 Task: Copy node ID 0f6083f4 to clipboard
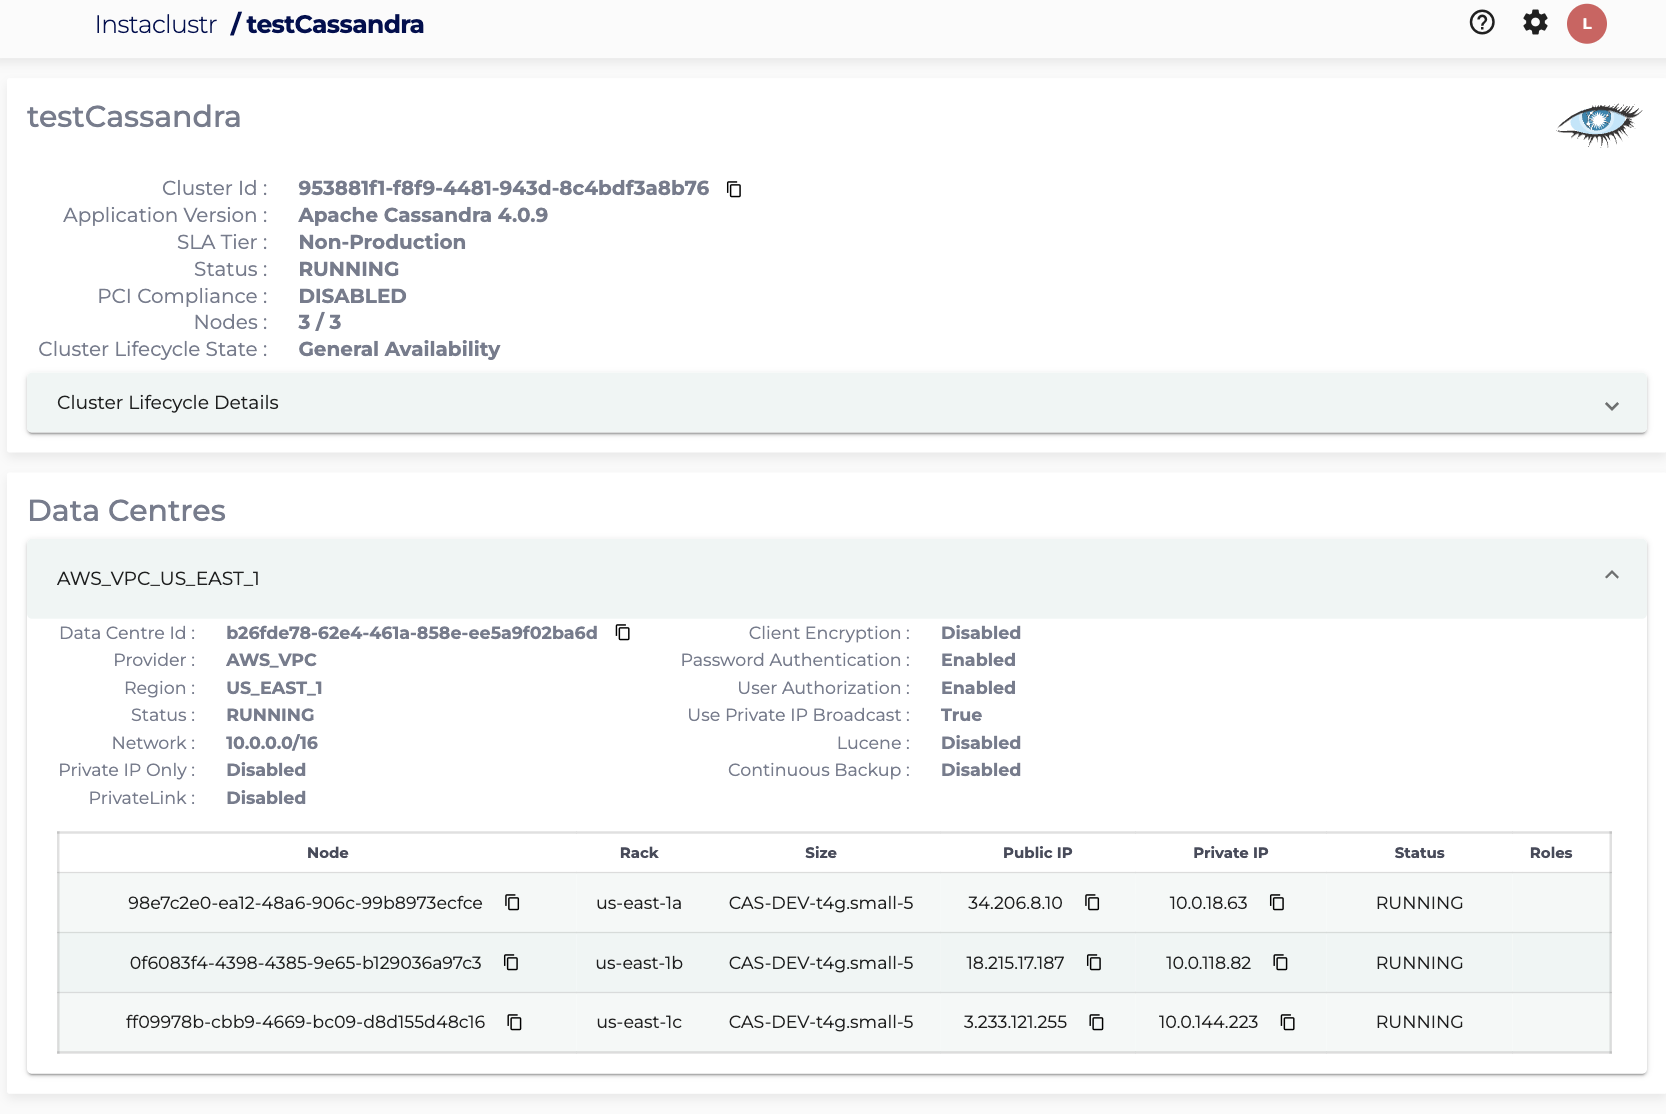point(511,963)
